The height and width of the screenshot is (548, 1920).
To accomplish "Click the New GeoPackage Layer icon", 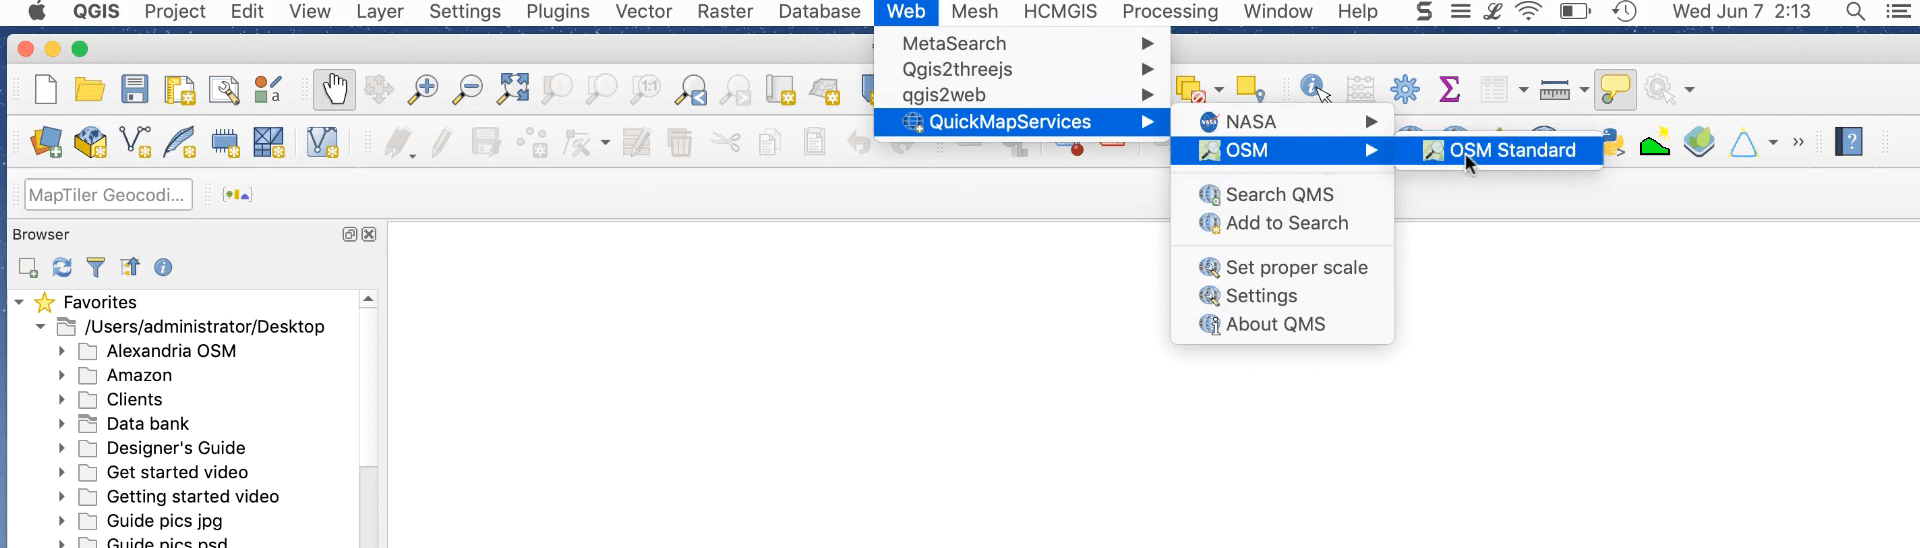I will (x=90, y=143).
